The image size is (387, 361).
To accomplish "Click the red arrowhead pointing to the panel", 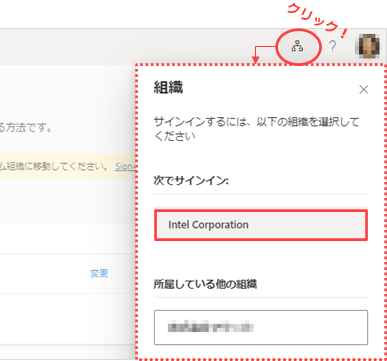I will tap(255, 60).
